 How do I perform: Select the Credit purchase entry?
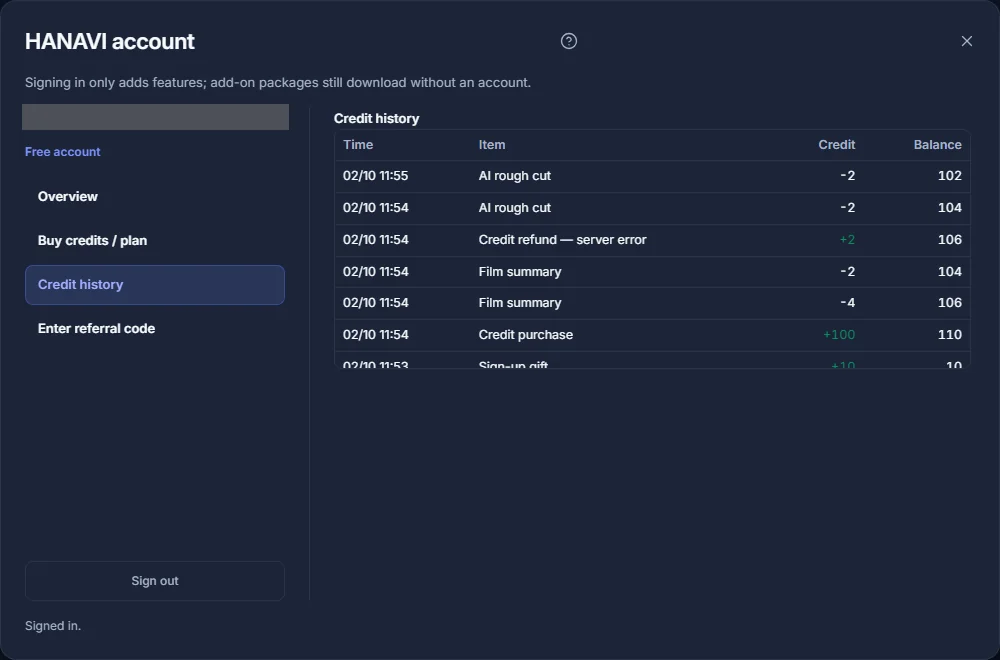pos(526,335)
